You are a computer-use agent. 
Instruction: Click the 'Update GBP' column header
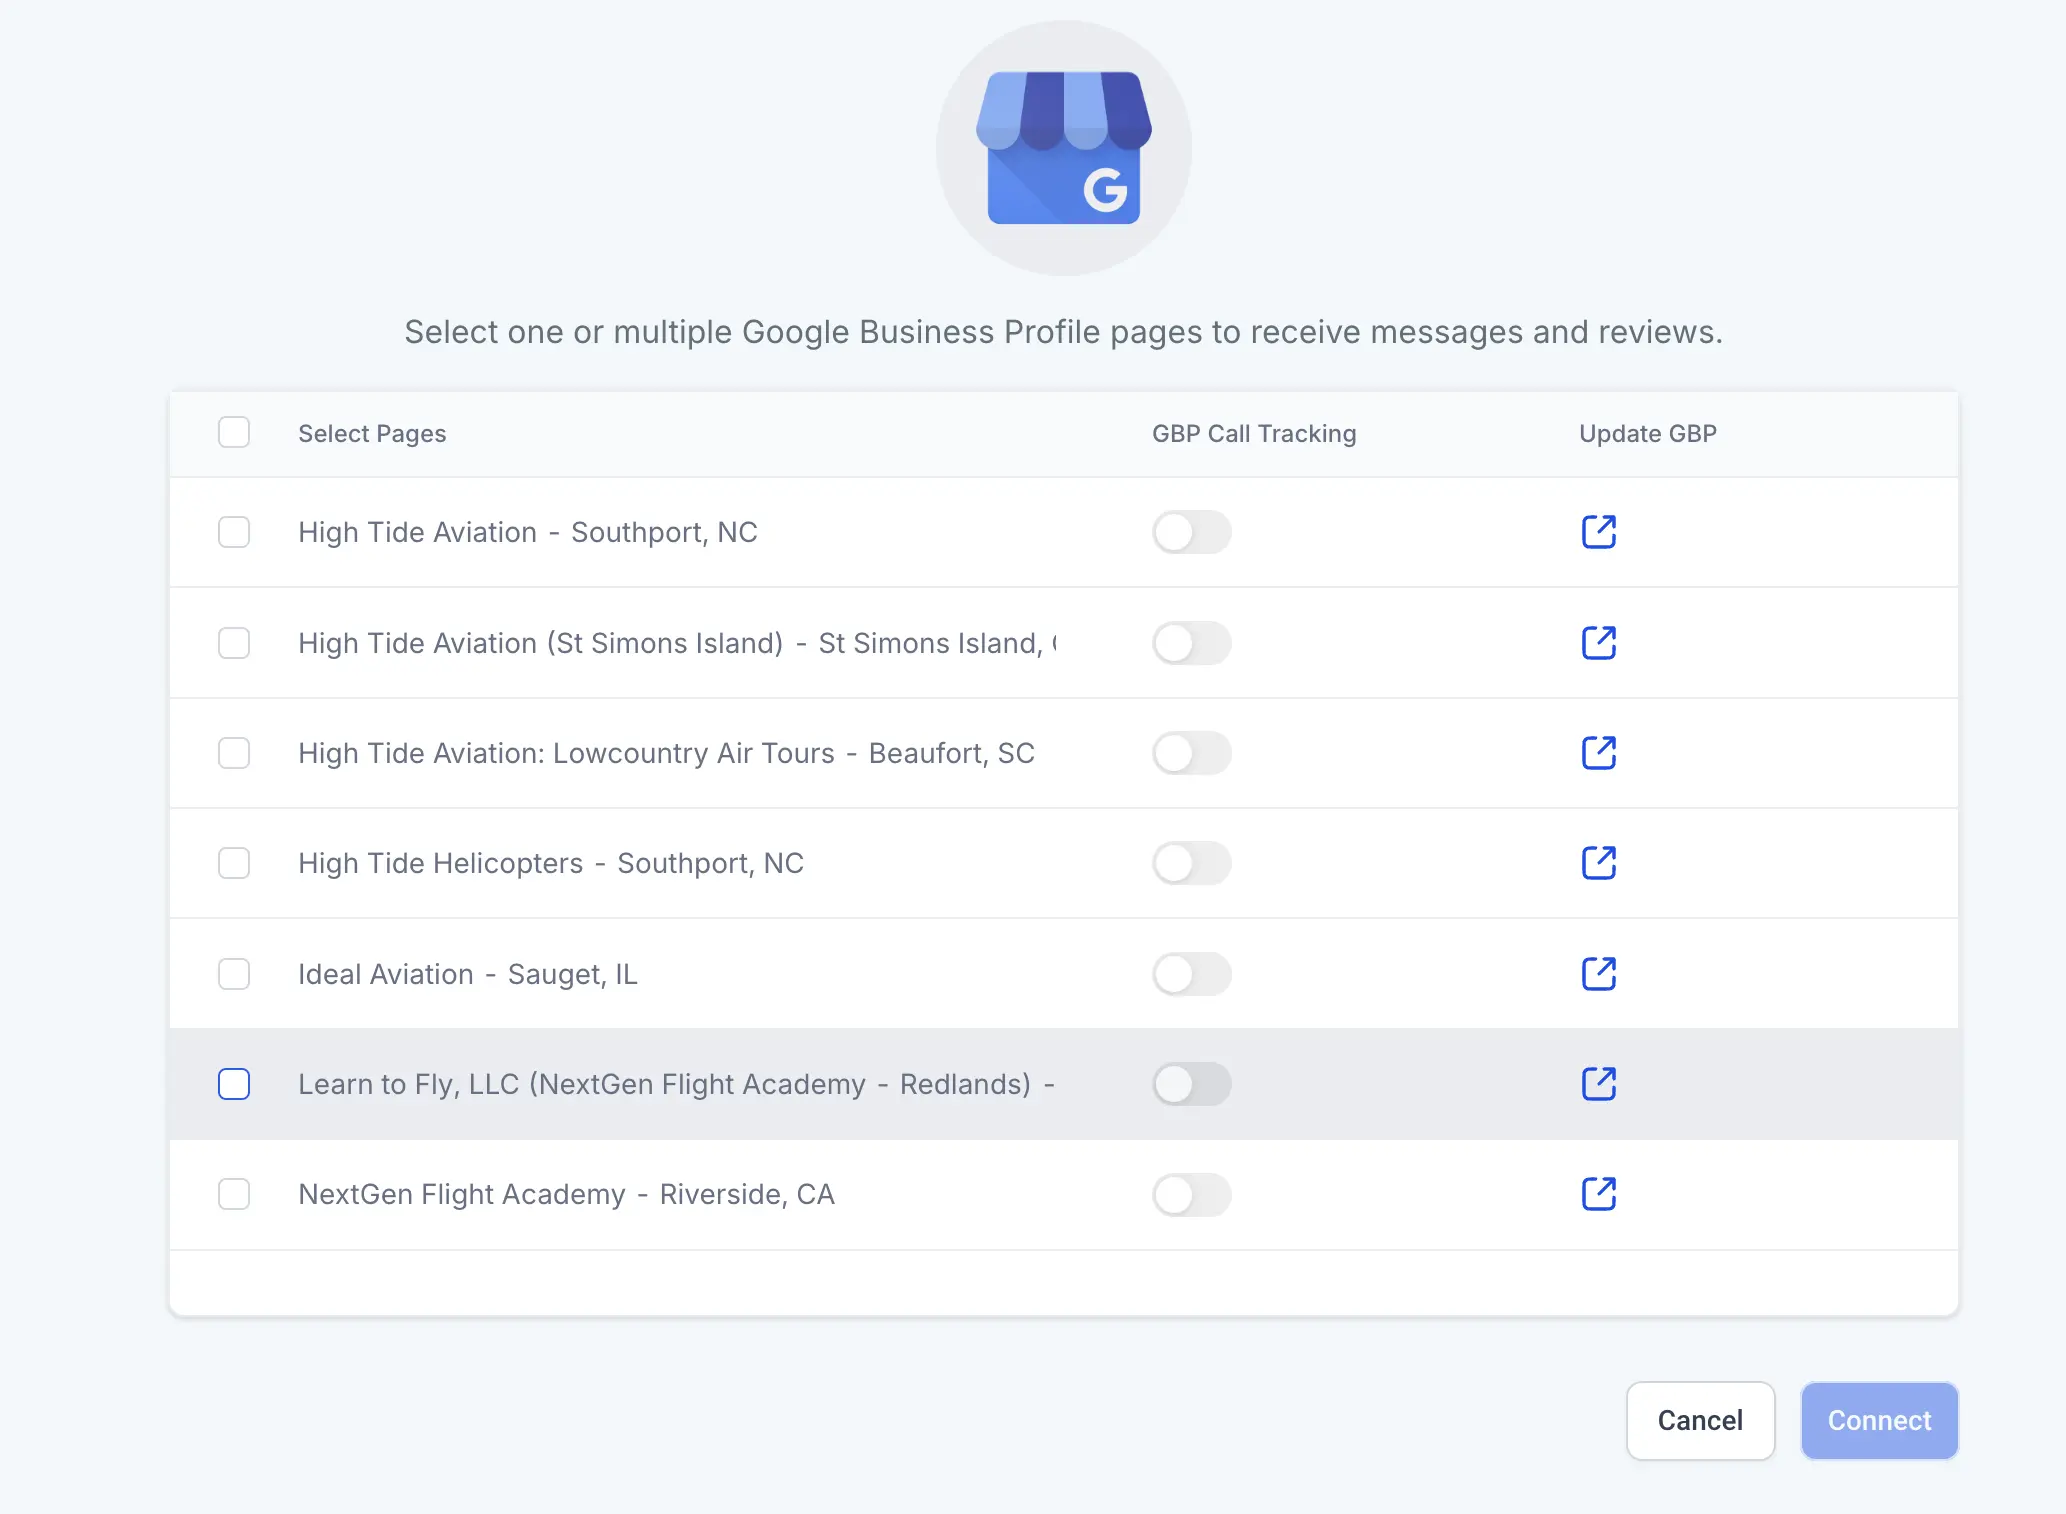[1648, 434]
